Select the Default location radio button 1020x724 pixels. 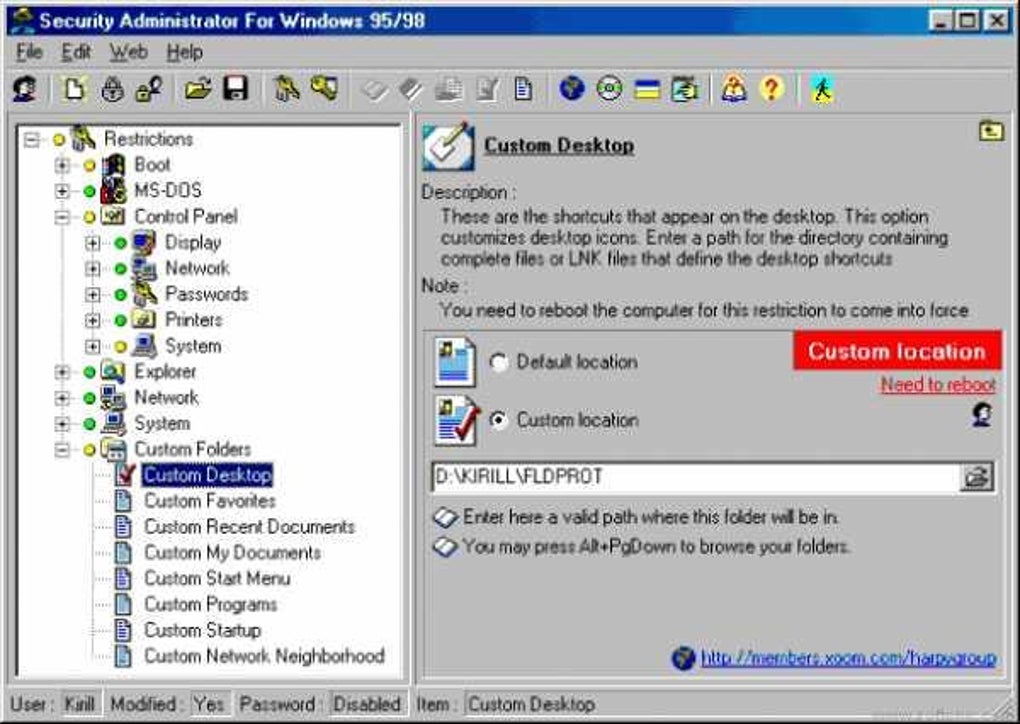pos(499,362)
